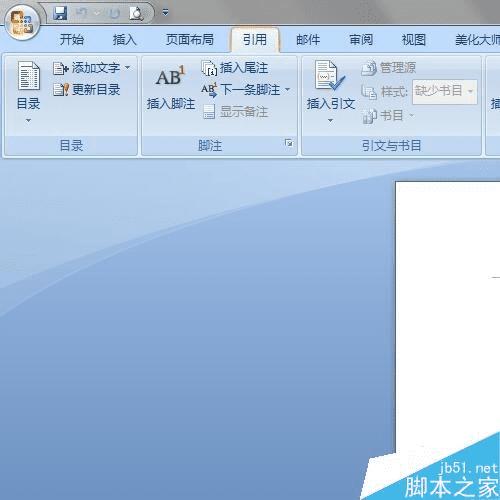
Task: Click the 目录 table of contents icon
Action: pos(29,76)
